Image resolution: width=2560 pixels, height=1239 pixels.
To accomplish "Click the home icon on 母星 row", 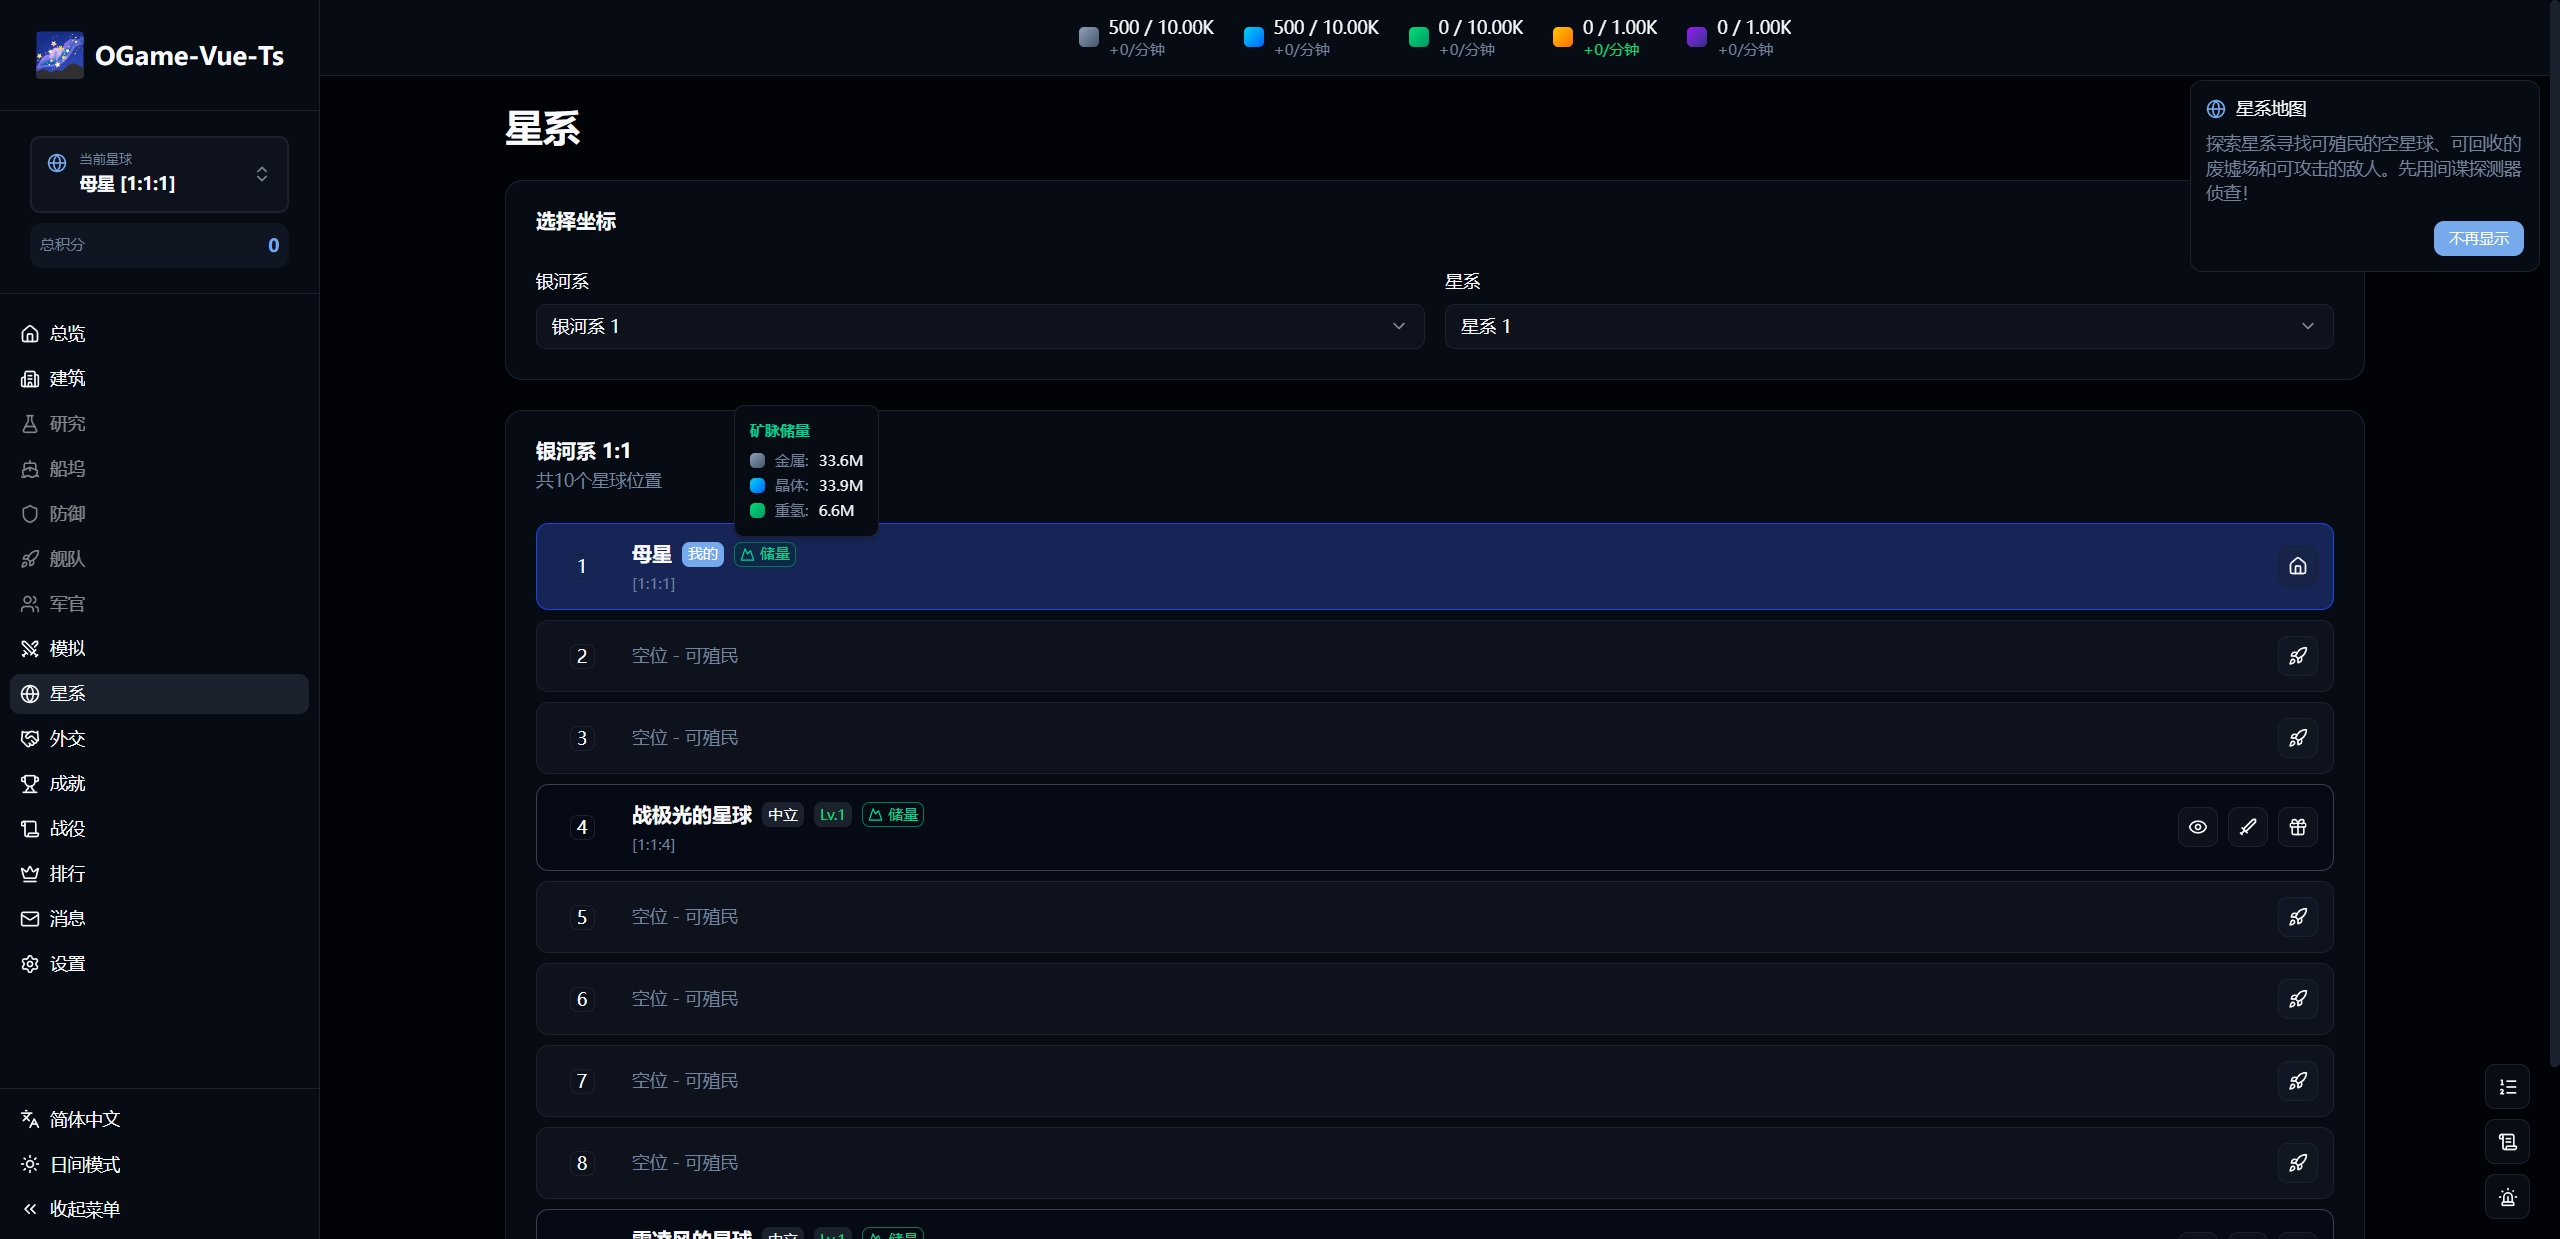I will coord(2297,566).
